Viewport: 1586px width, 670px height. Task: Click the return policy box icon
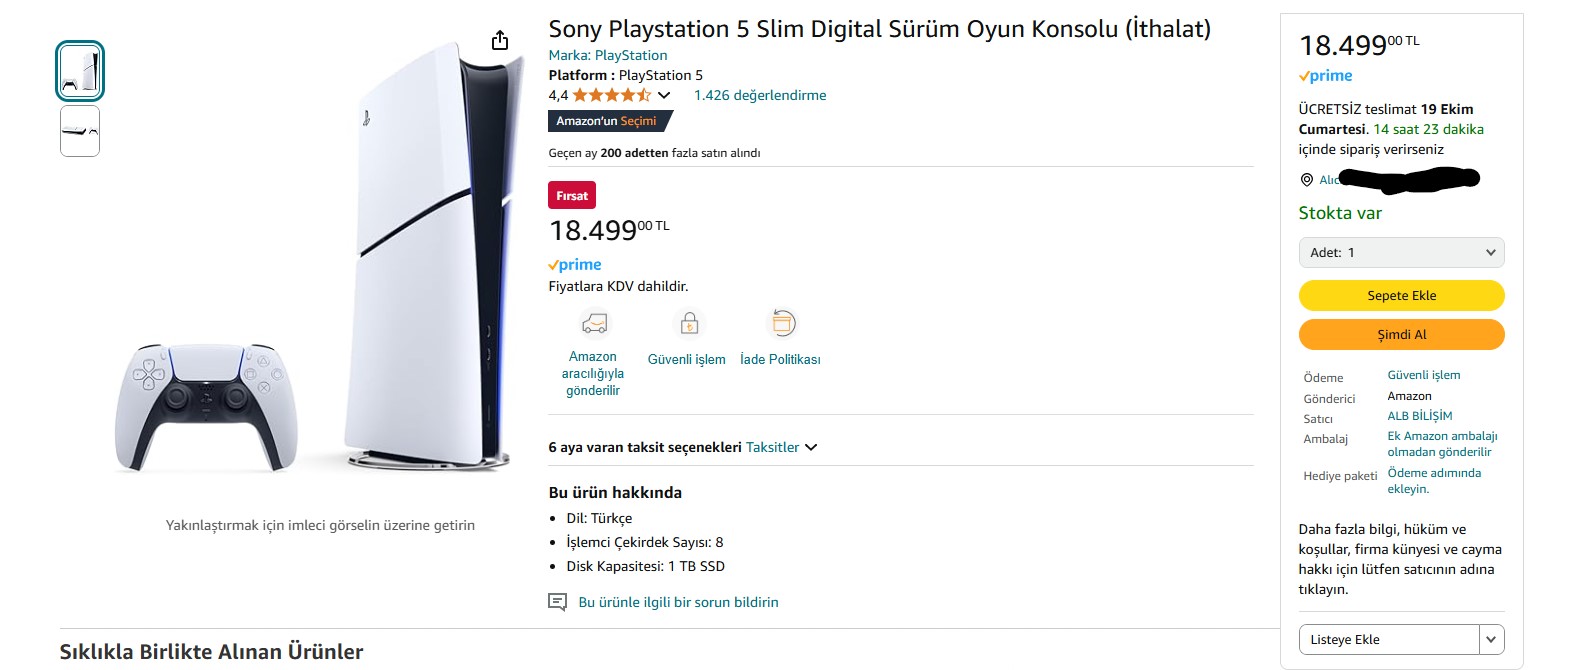pos(783,323)
